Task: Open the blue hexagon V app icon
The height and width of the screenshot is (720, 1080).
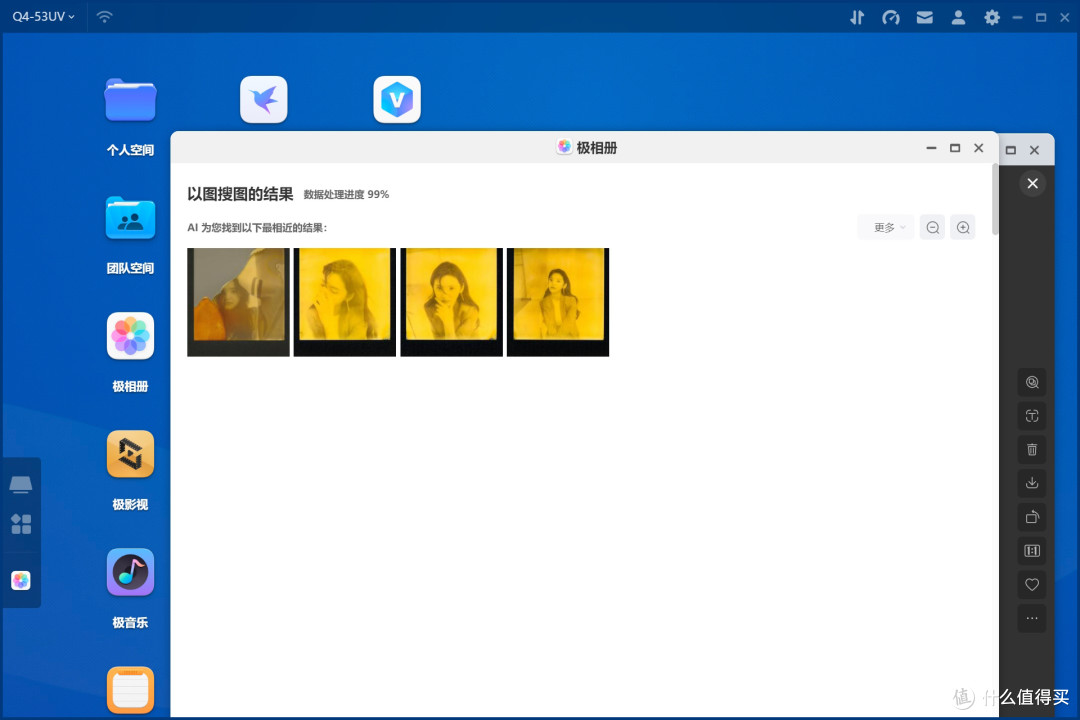Action: 397,99
